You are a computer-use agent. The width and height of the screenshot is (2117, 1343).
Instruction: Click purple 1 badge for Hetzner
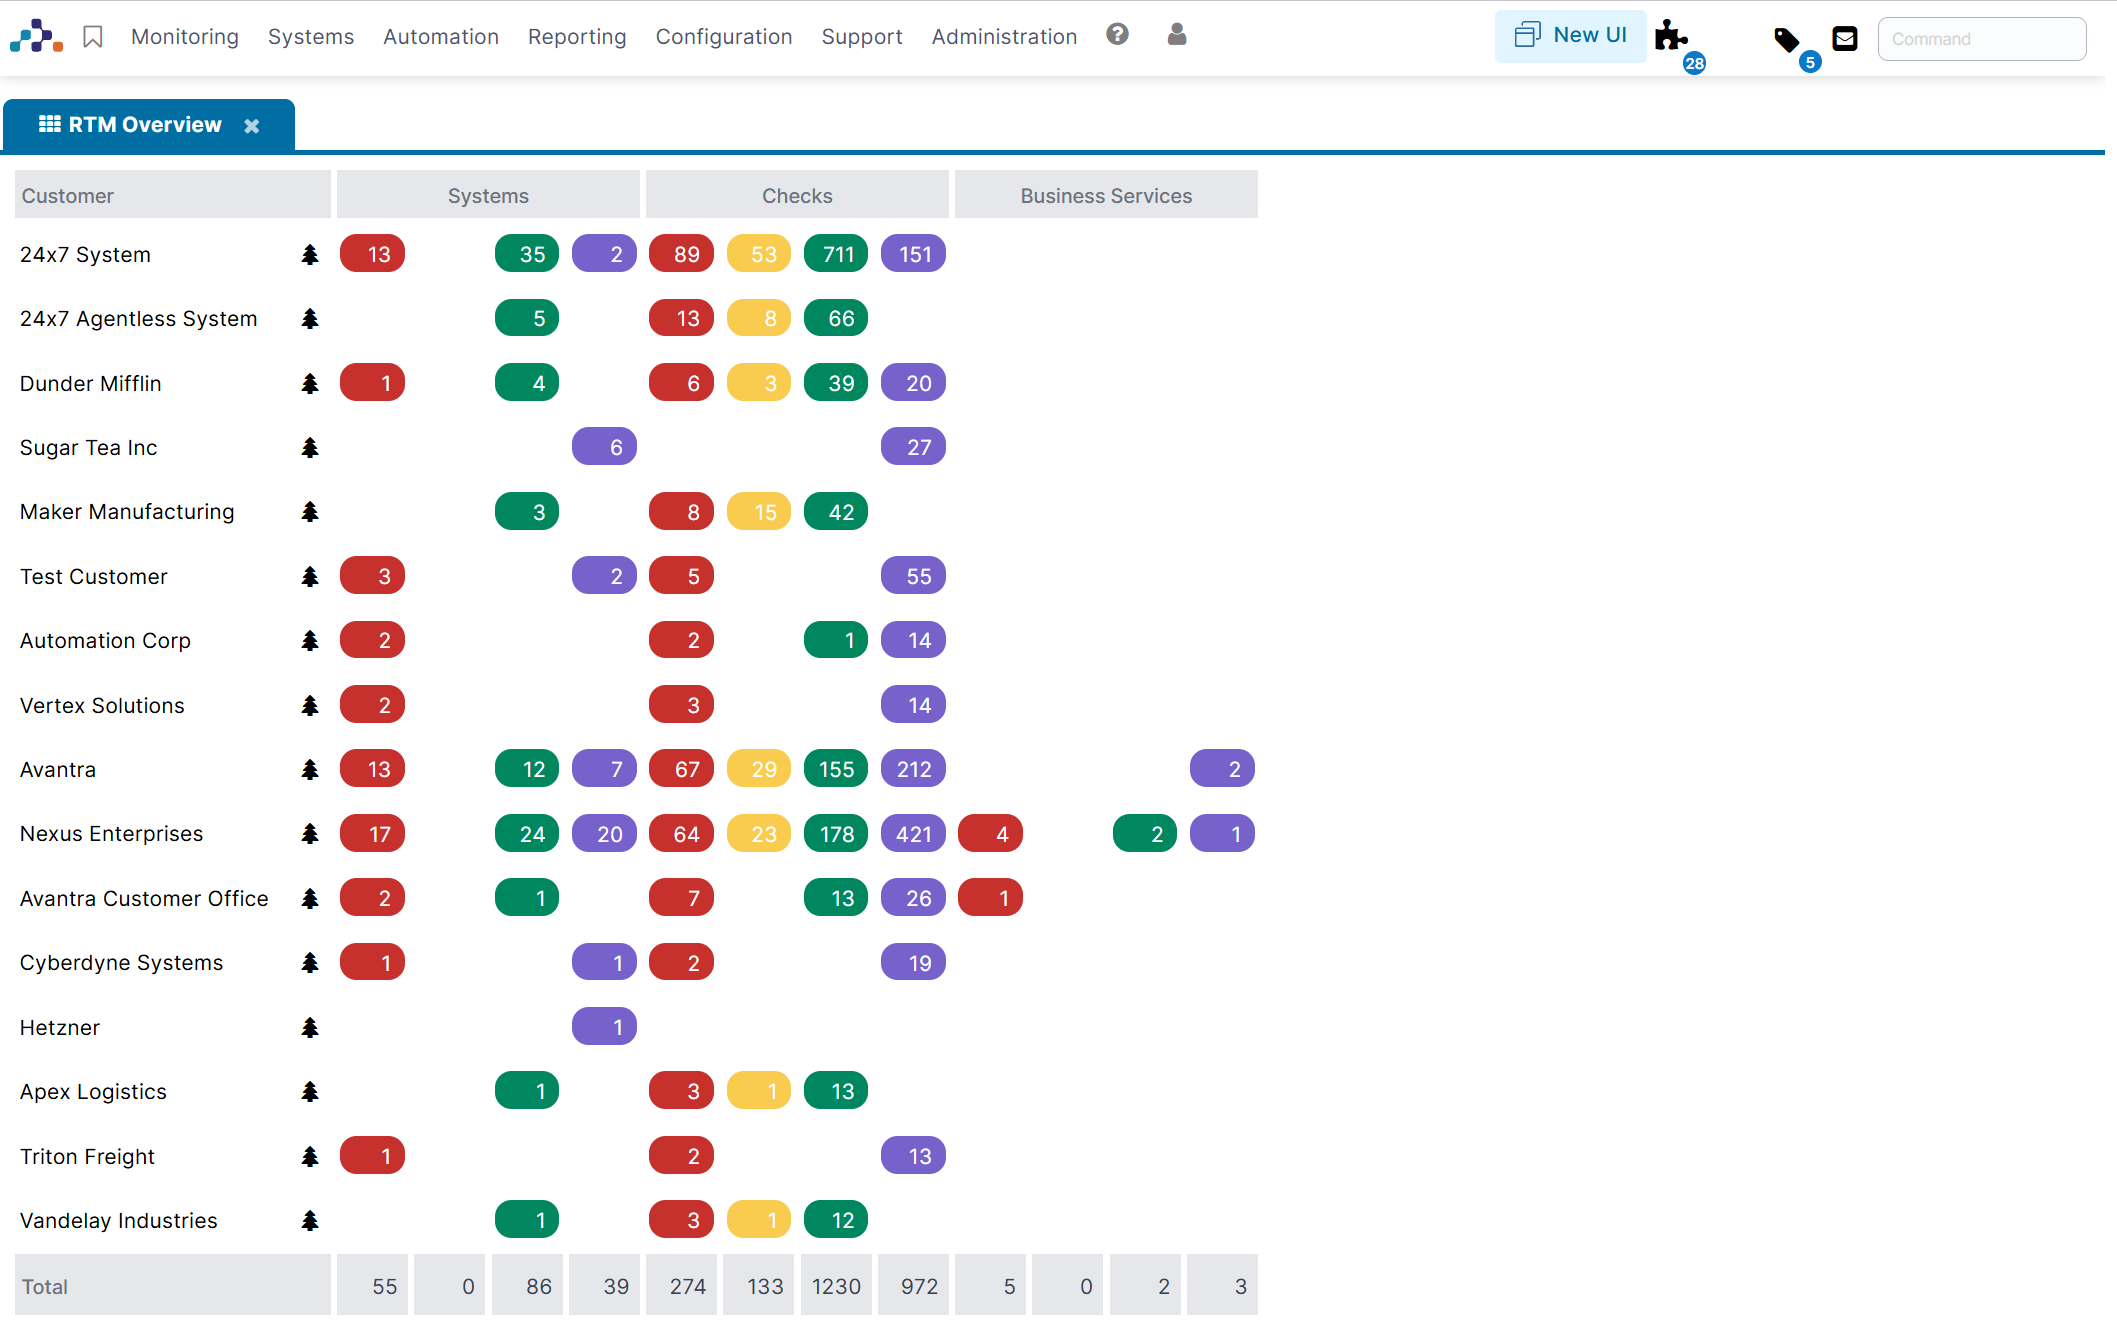(x=604, y=1027)
